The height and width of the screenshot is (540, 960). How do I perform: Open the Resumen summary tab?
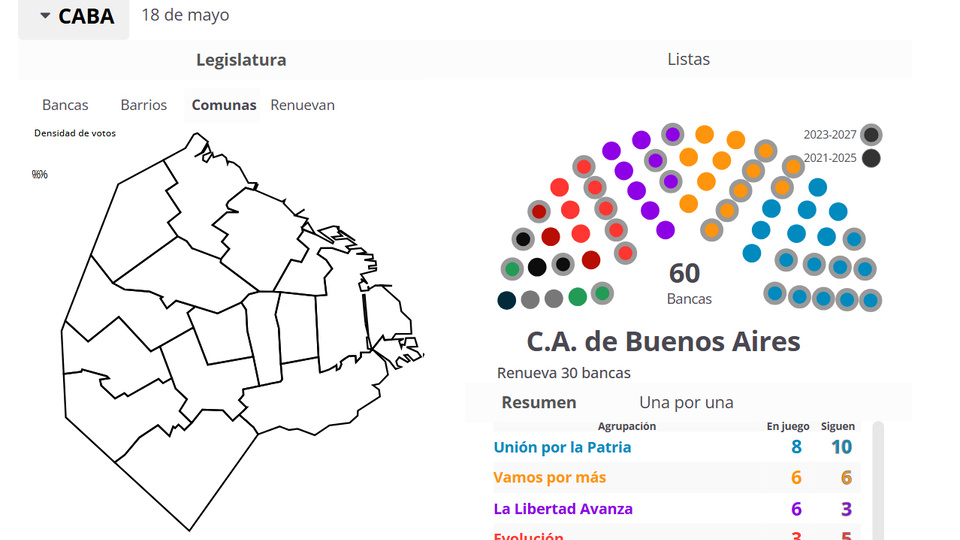[538, 402]
